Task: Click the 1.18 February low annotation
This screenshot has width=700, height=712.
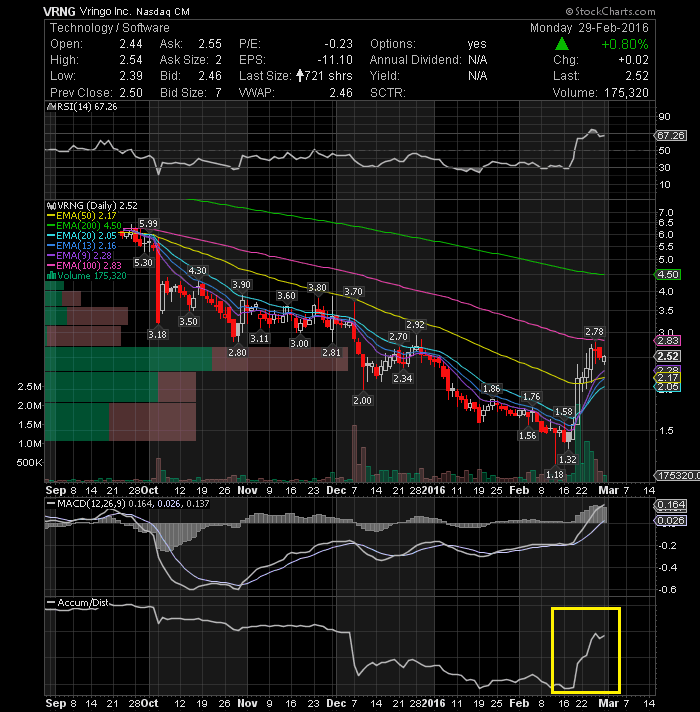Action: point(554,475)
